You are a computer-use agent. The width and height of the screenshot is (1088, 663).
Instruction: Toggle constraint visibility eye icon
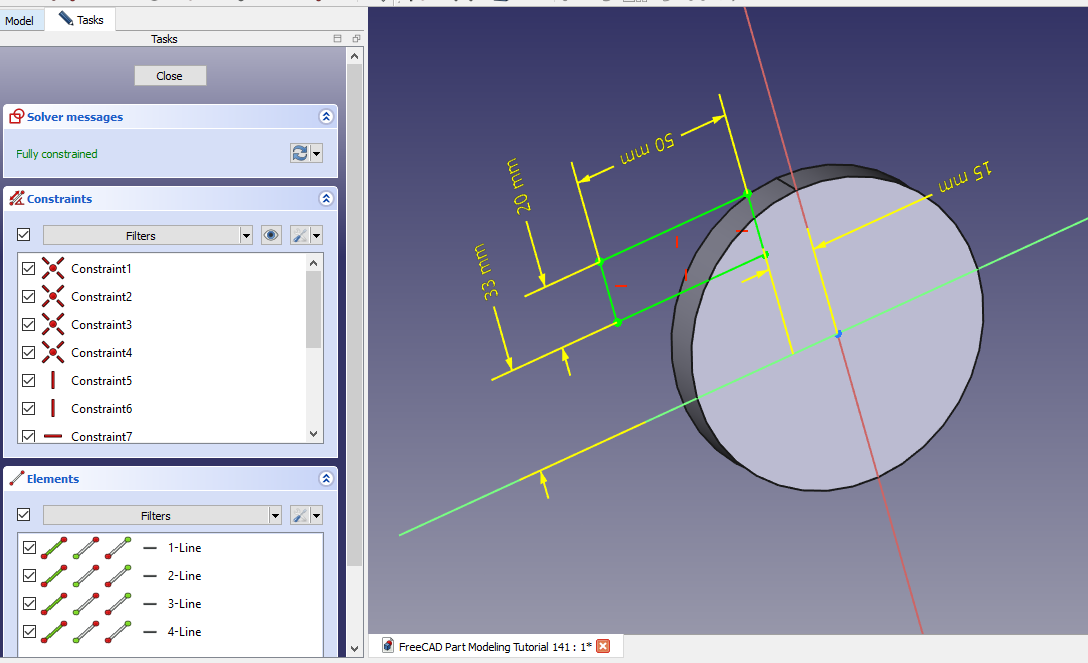(271, 235)
